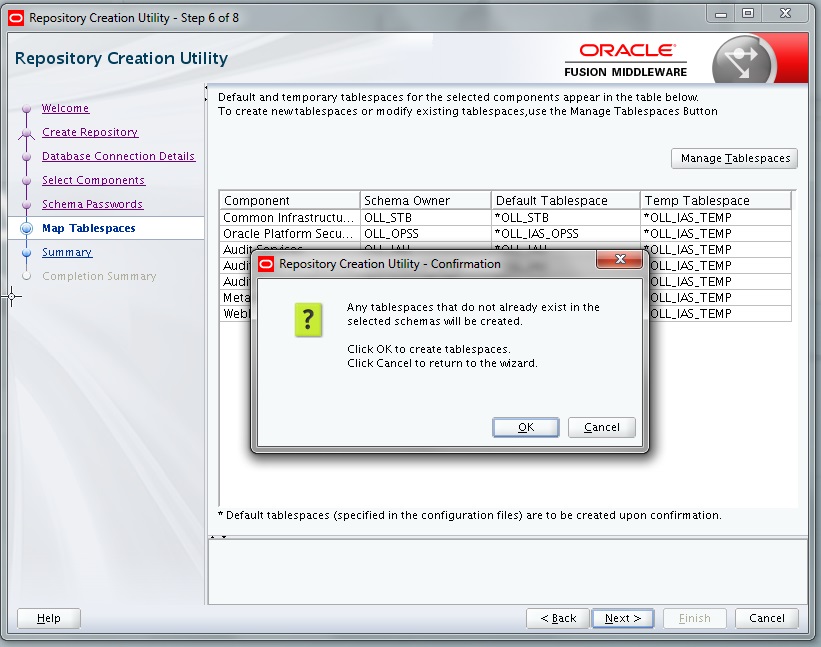
Task: Click the question mark icon in dialog
Action: tap(308, 319)
